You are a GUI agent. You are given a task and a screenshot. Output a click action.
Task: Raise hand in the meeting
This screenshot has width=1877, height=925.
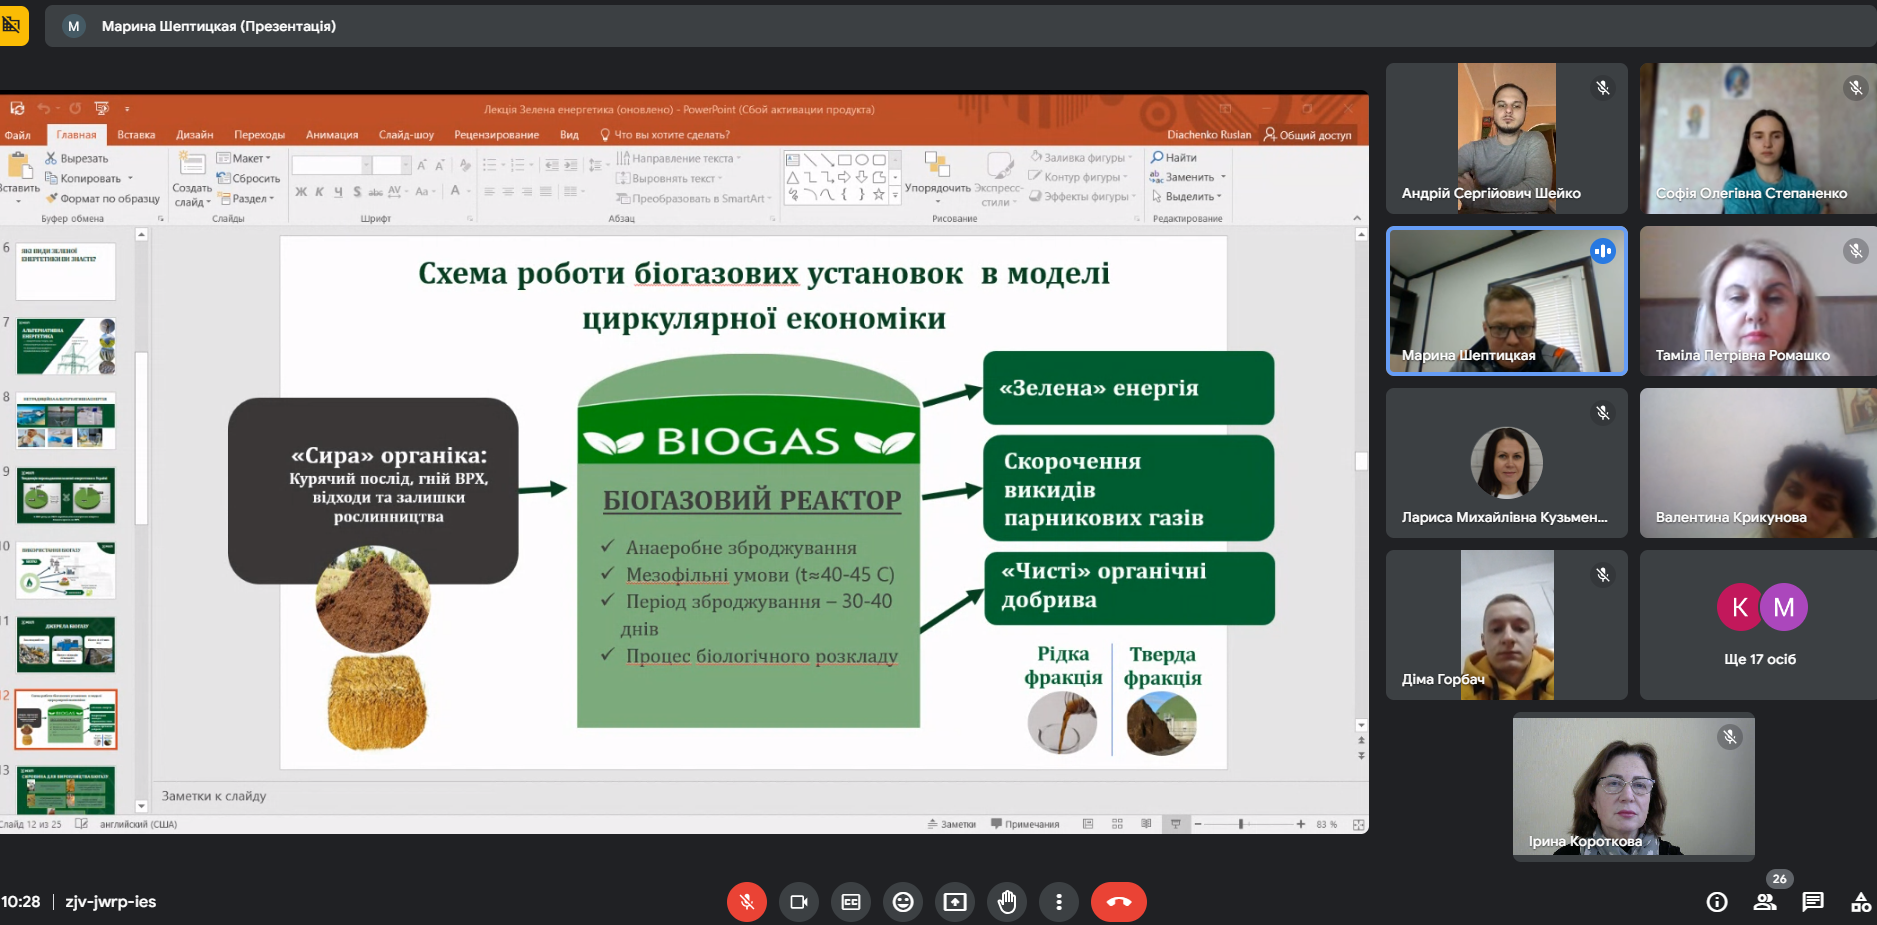[1007, 902]
